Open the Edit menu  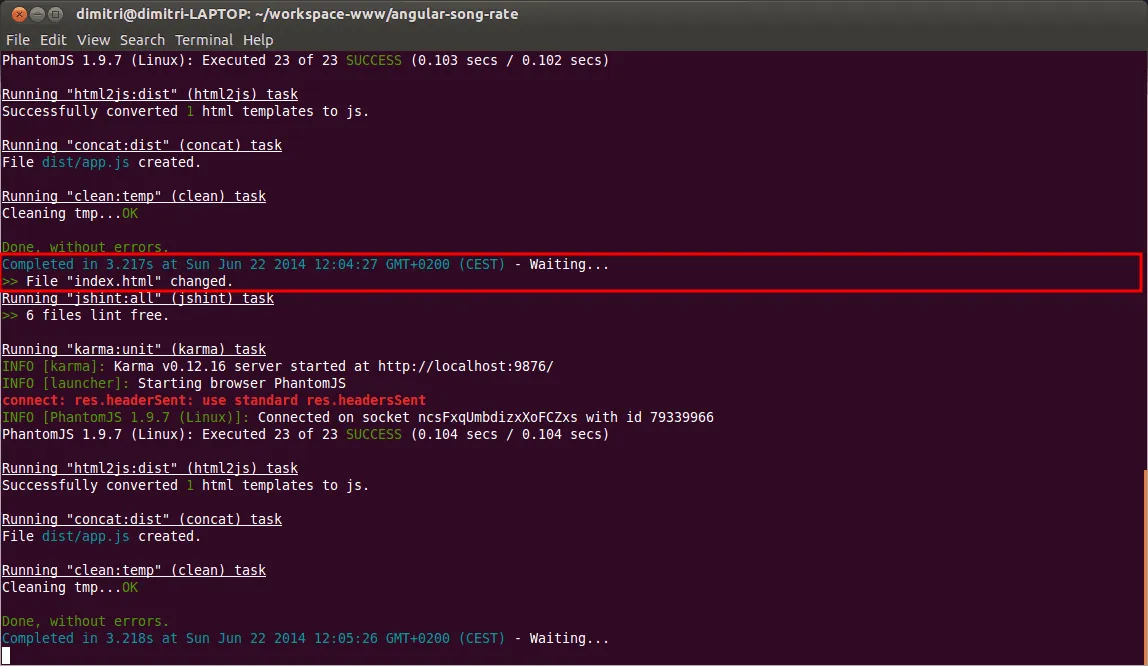pos(53,40)
